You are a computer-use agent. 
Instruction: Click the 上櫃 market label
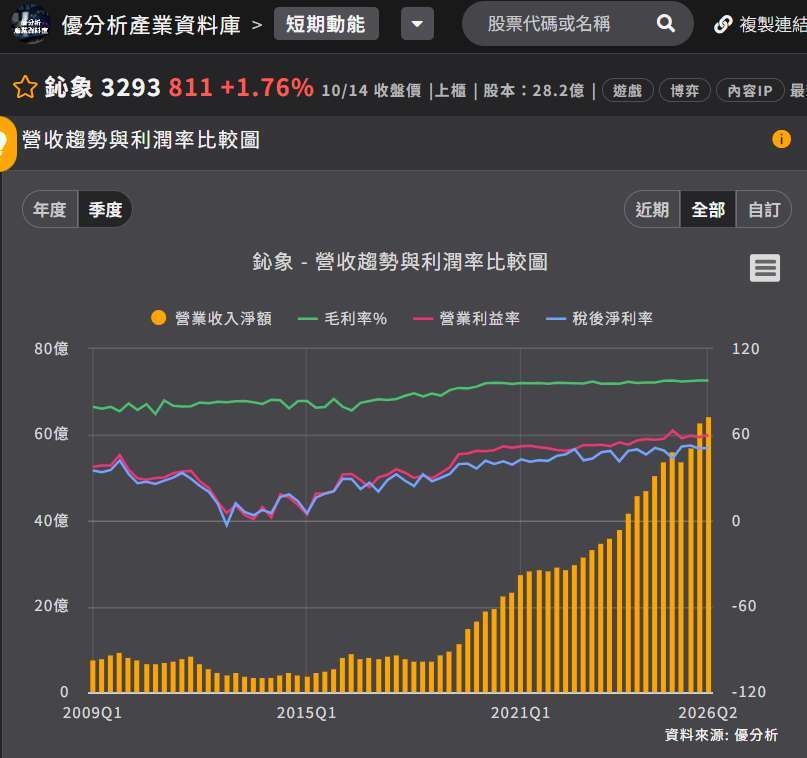[x=451, y=91]
